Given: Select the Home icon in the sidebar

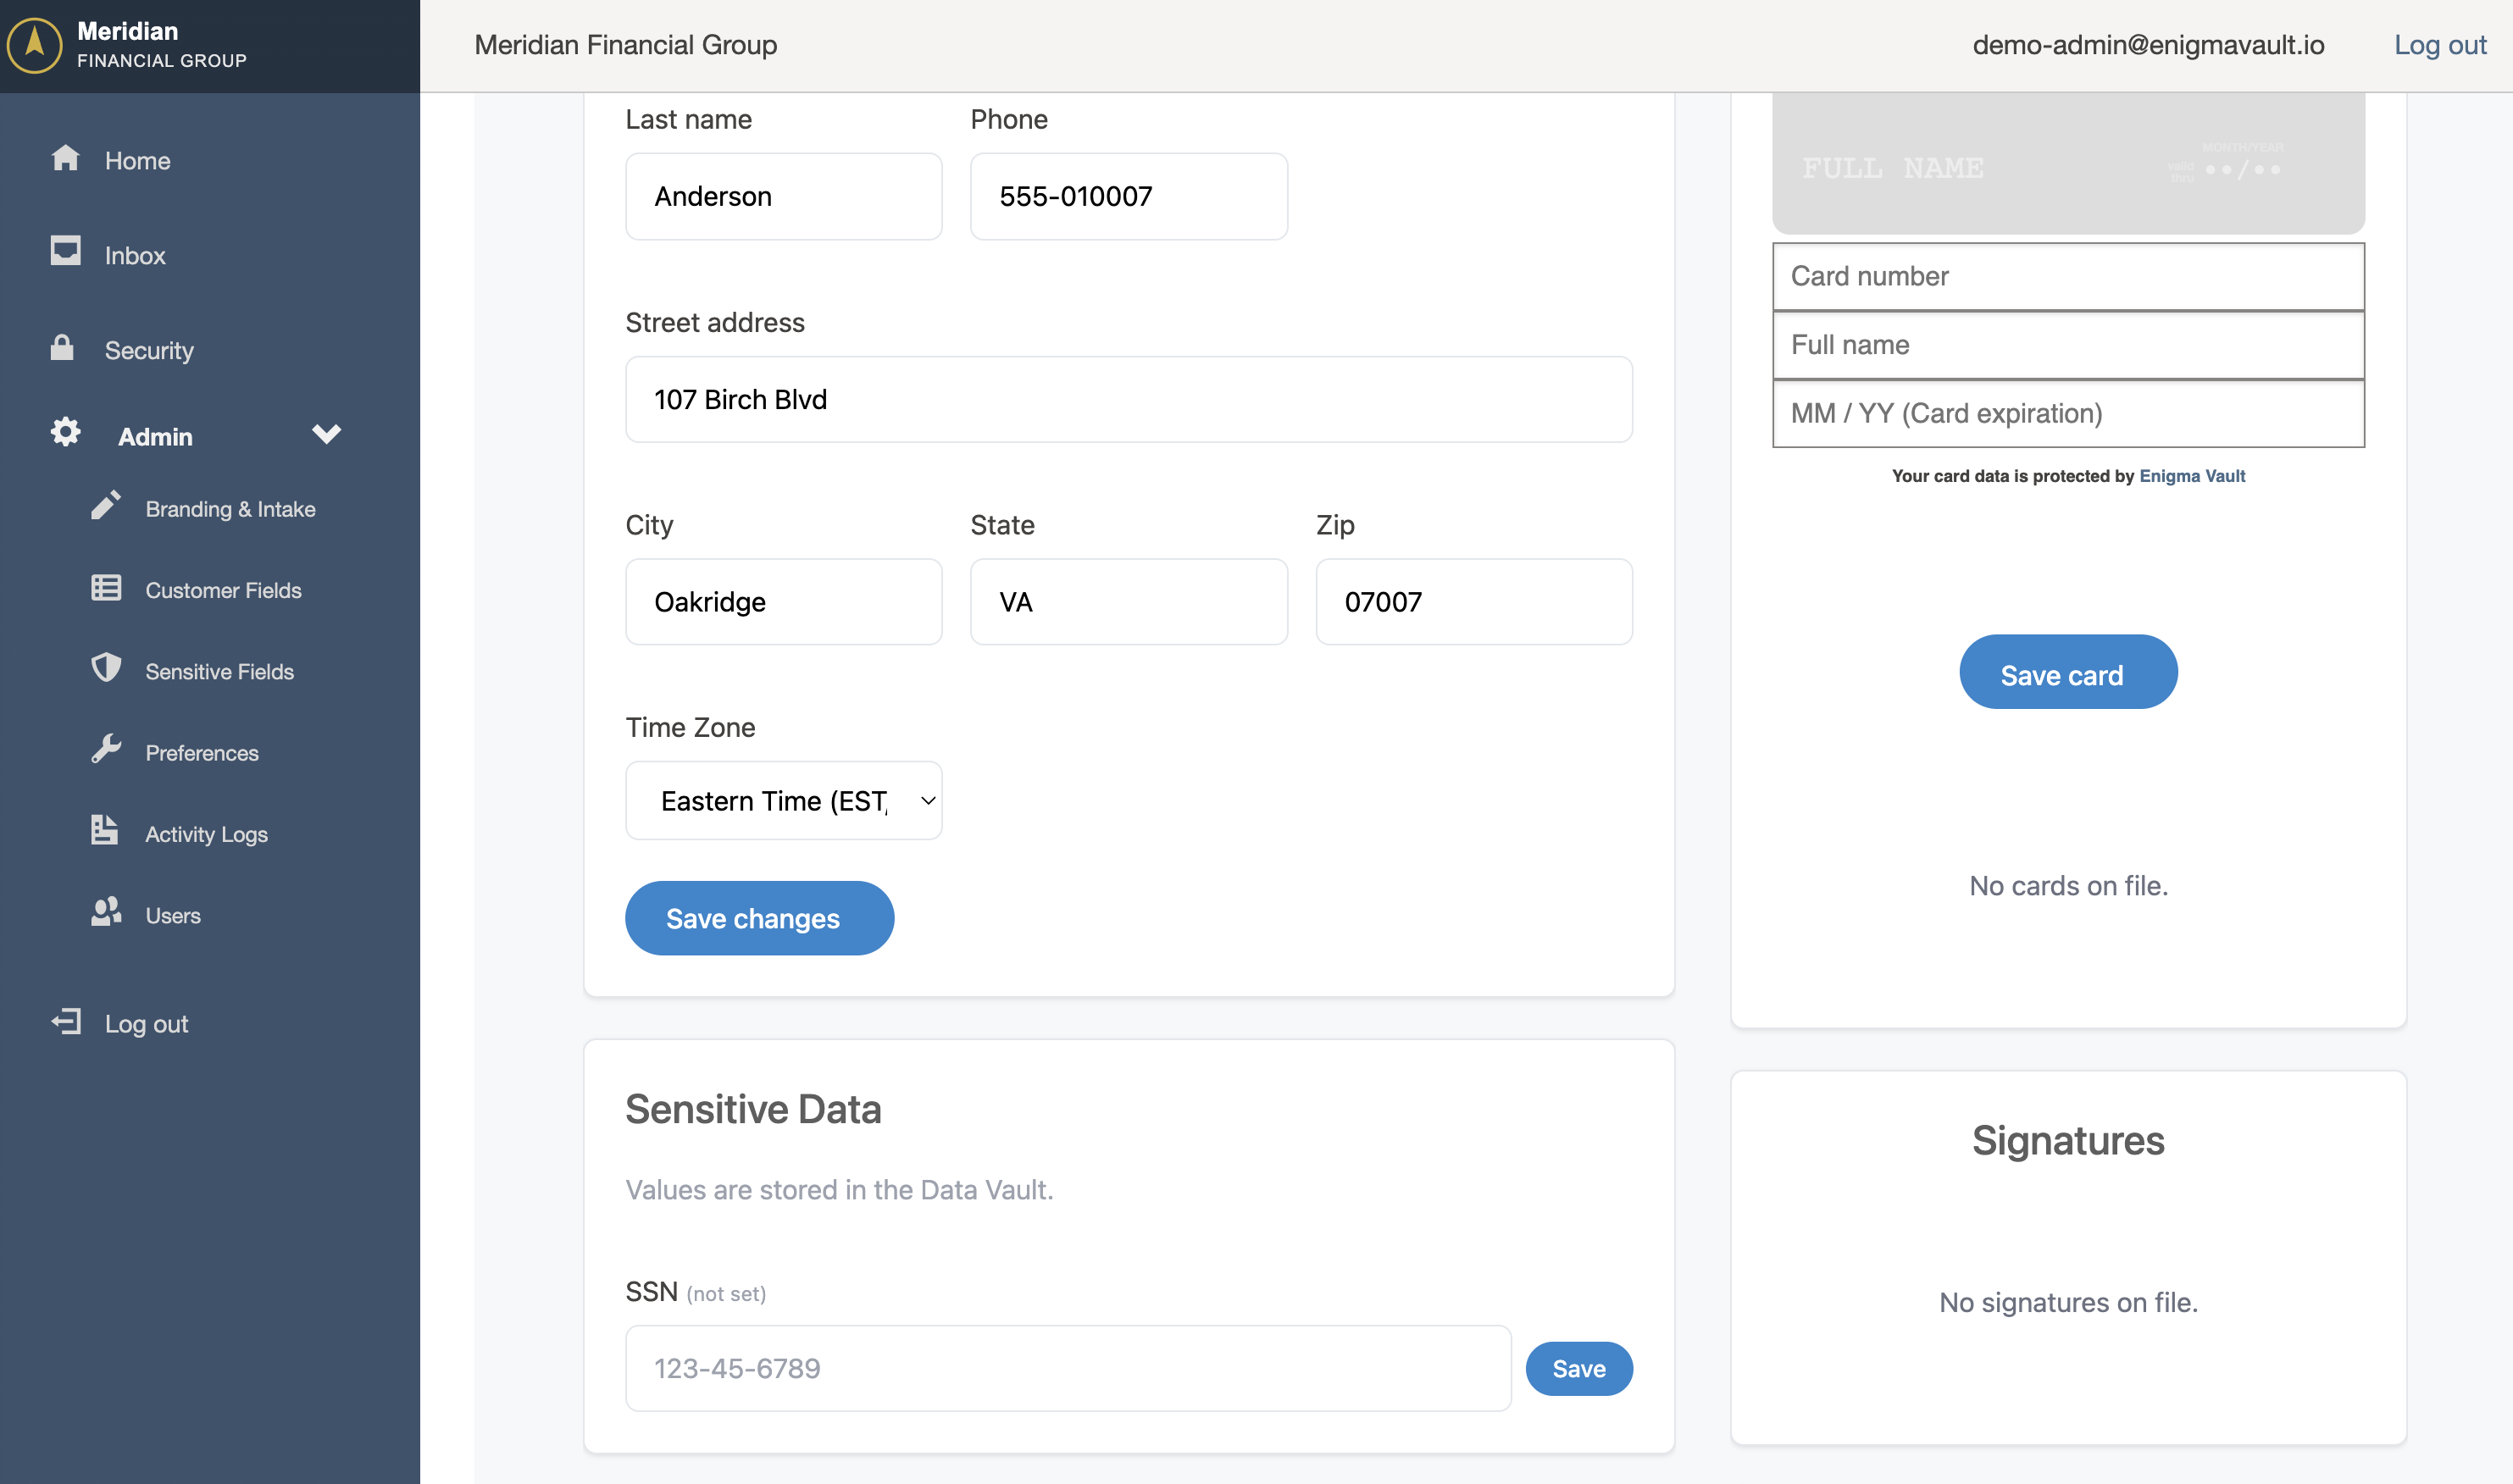Looking at the screenshot, I should point(65,159).
